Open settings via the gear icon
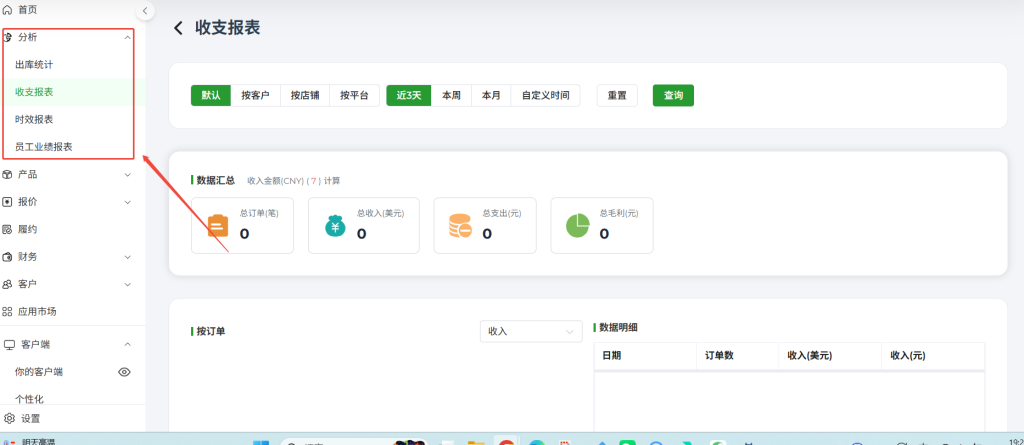This screenshot has height=445, width=1024. pos(9,418)
